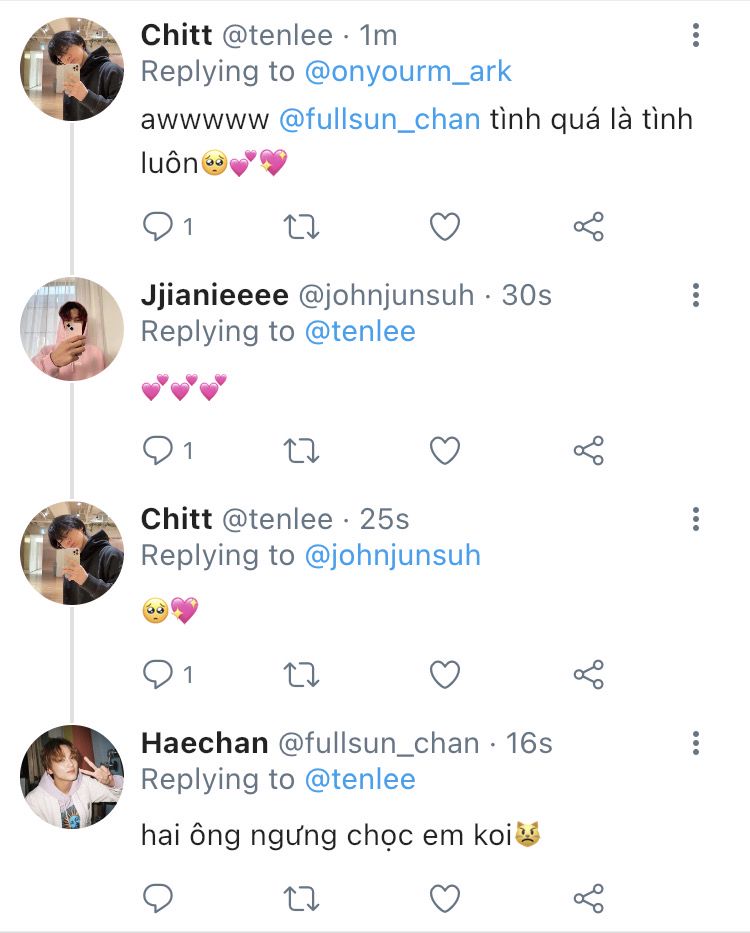
Task: Share Jjianieeee's tweet
Action: click(589, 451)
